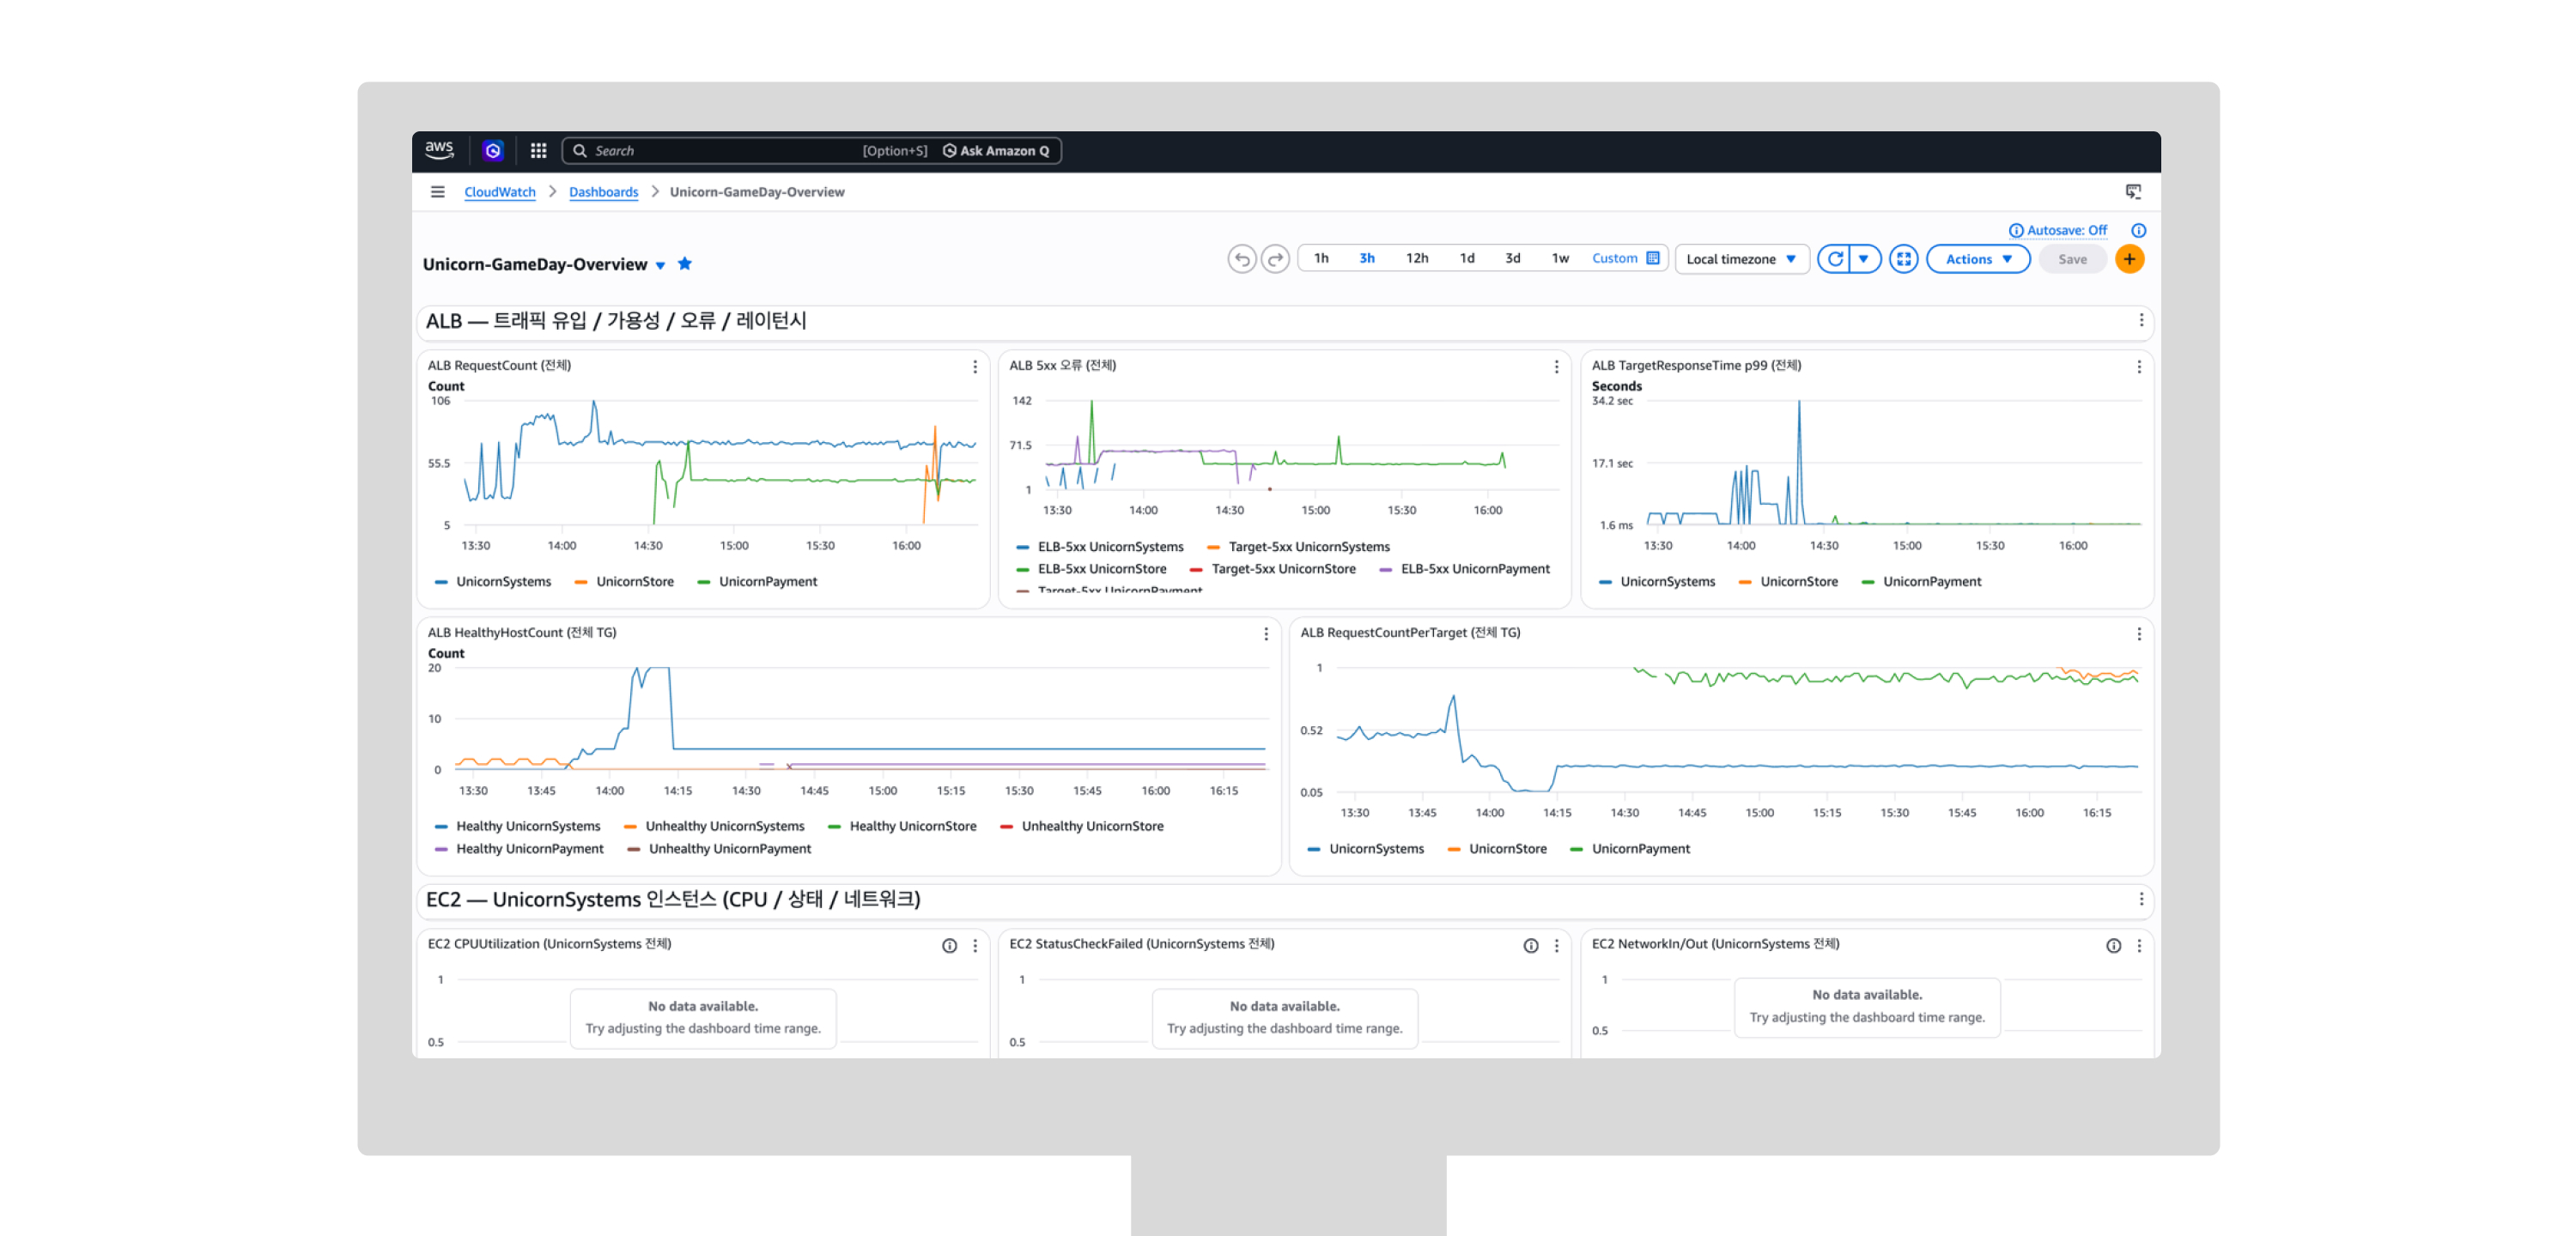Image resolution: width=2576 pixels, height=1236 pixels.
Task: Open ALB RequestCountPerTarget widget options menu
Action: pos(2139,634)
